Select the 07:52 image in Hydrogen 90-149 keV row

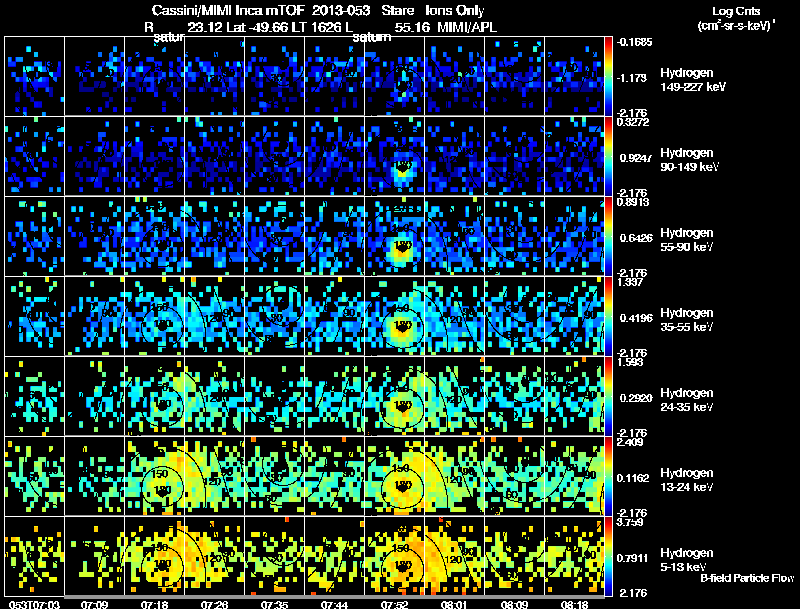click(394, 156)
